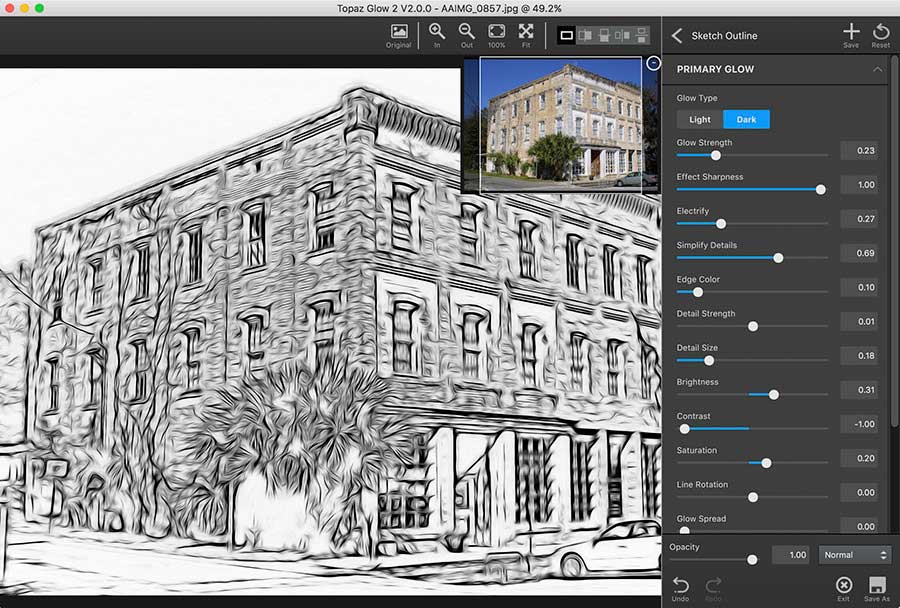Screen dimensions: 900x608
Task: Exit the Topaz Glow plugin
Action: (843, 588)
